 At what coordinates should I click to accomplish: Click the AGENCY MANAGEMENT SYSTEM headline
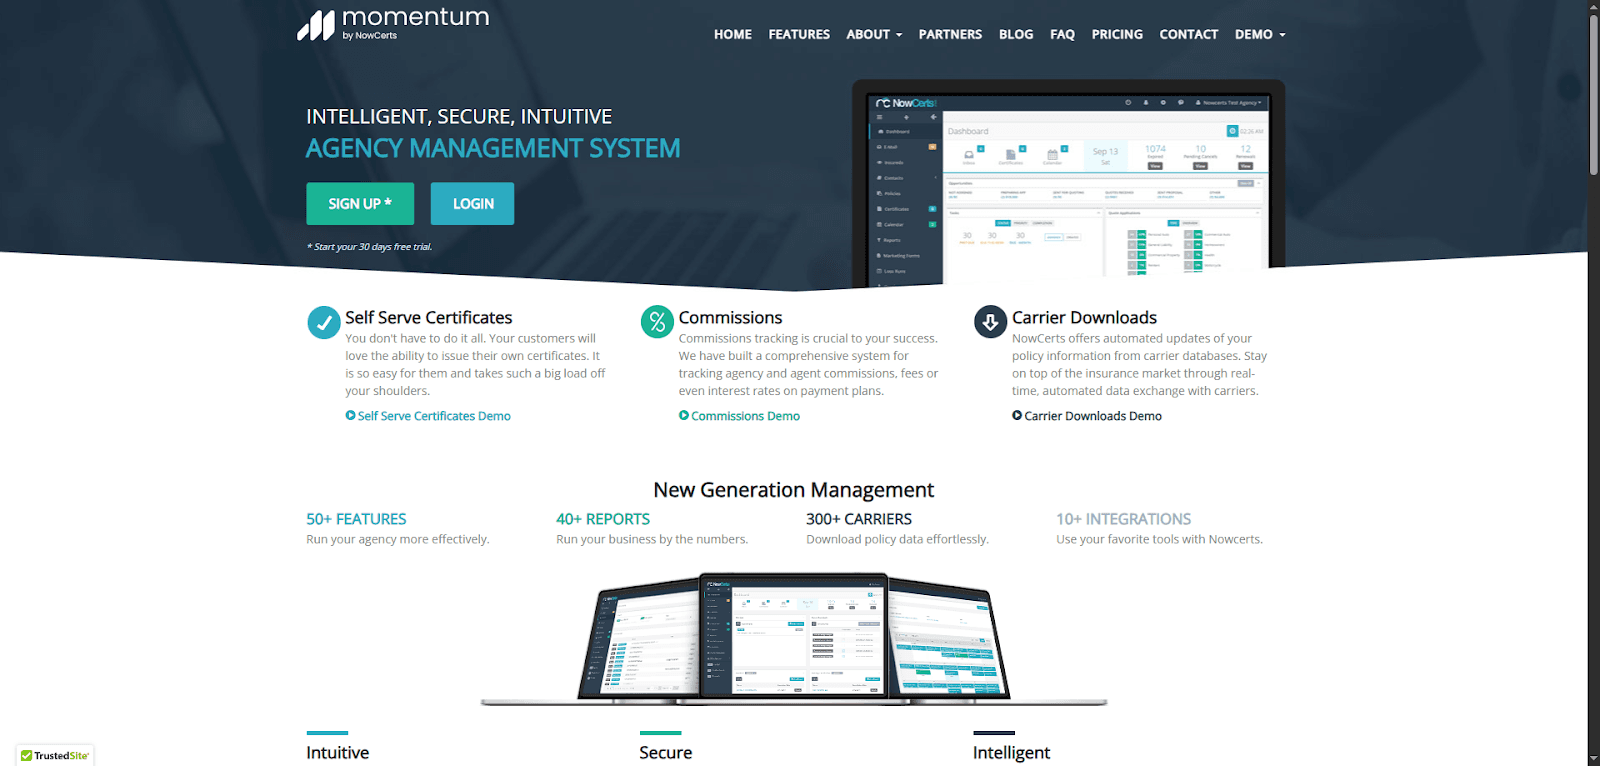point(493,149)
